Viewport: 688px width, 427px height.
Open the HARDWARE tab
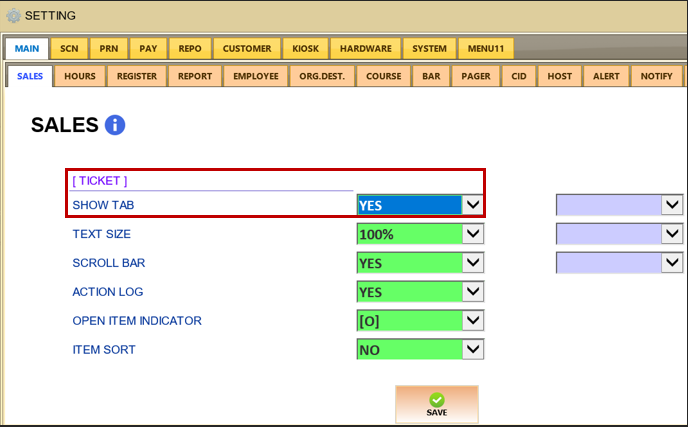point(365,48)
